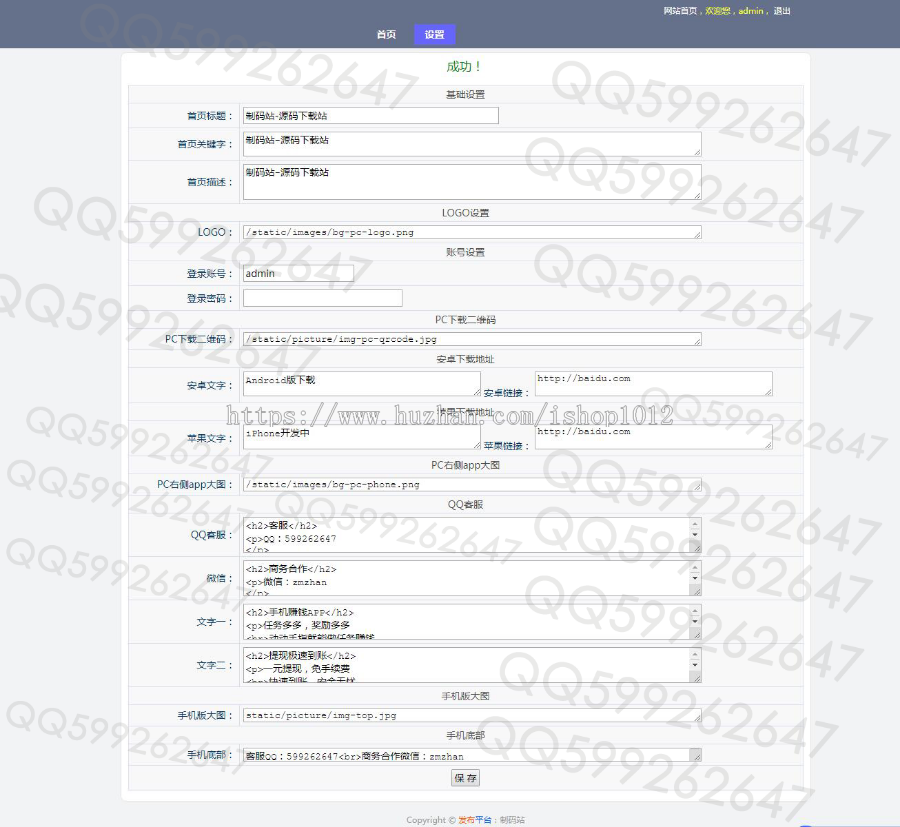
Task: Click the 账号设置 section heading
Action: 465,252
